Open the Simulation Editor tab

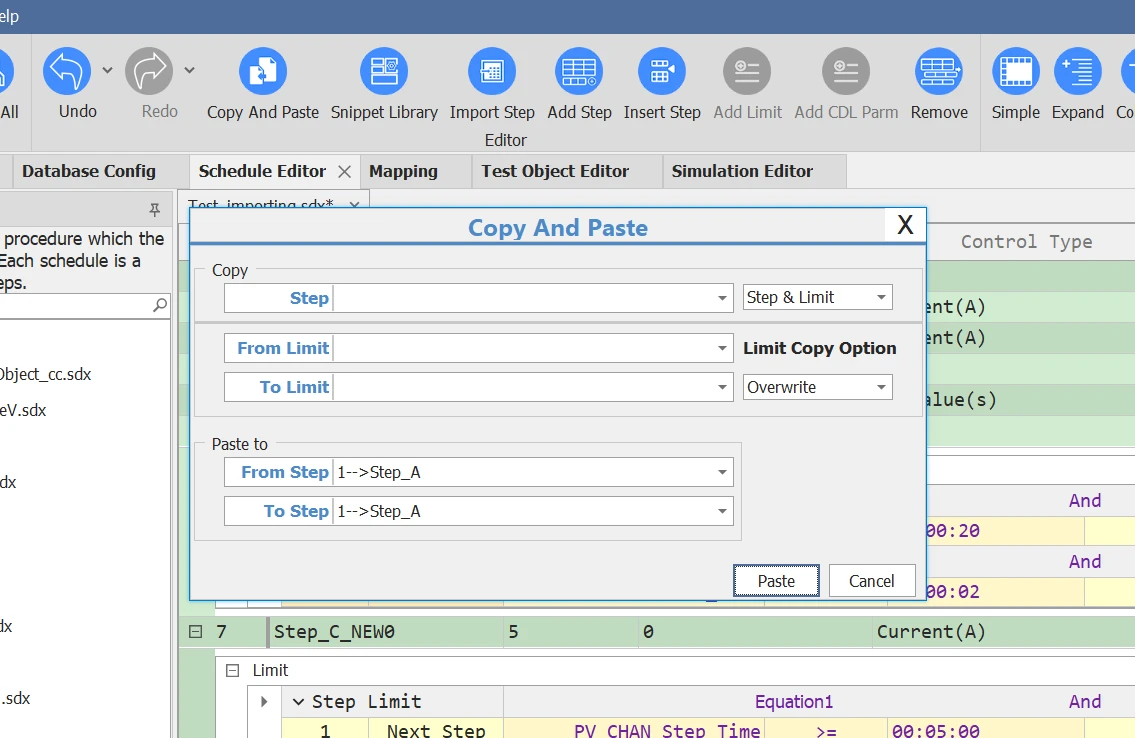click(x=742, y=171)
